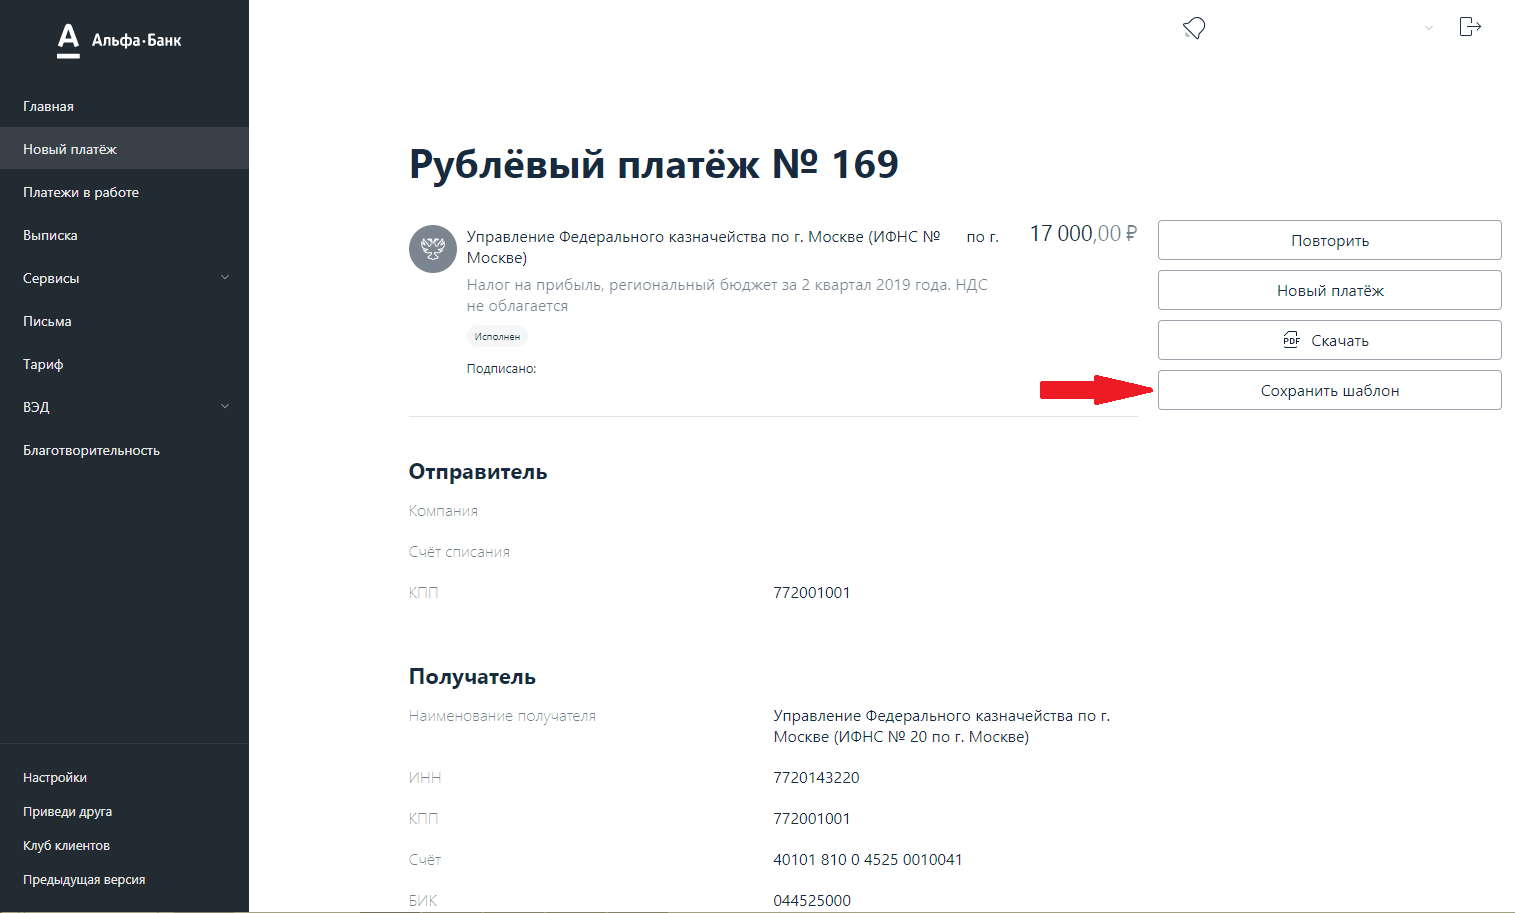
Task: Open the Тариф section
Action: click(124, 364)
